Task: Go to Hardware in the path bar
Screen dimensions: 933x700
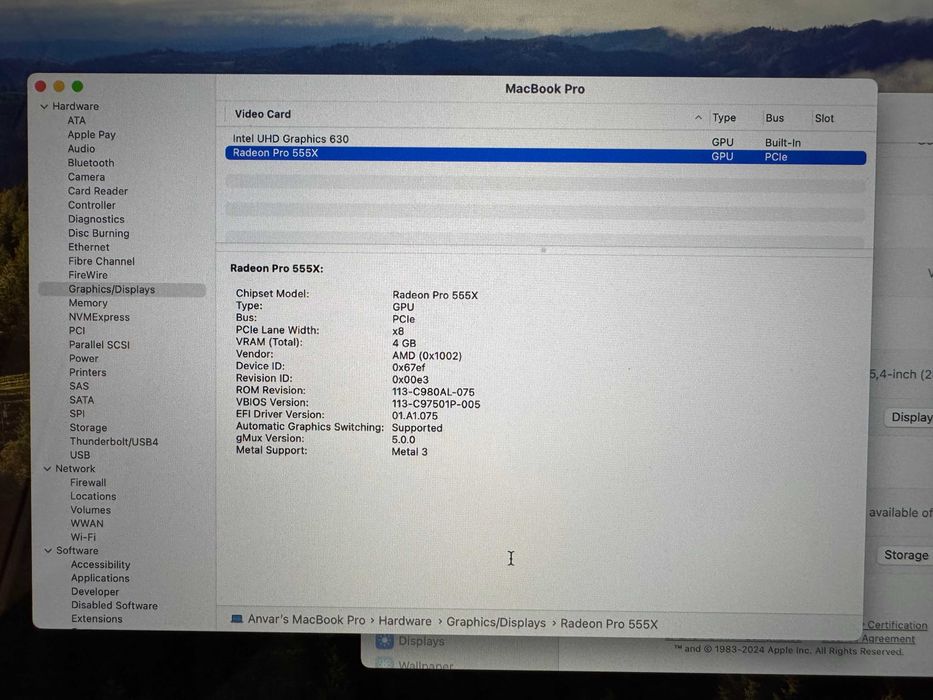Action: click(x=405, y=621)
